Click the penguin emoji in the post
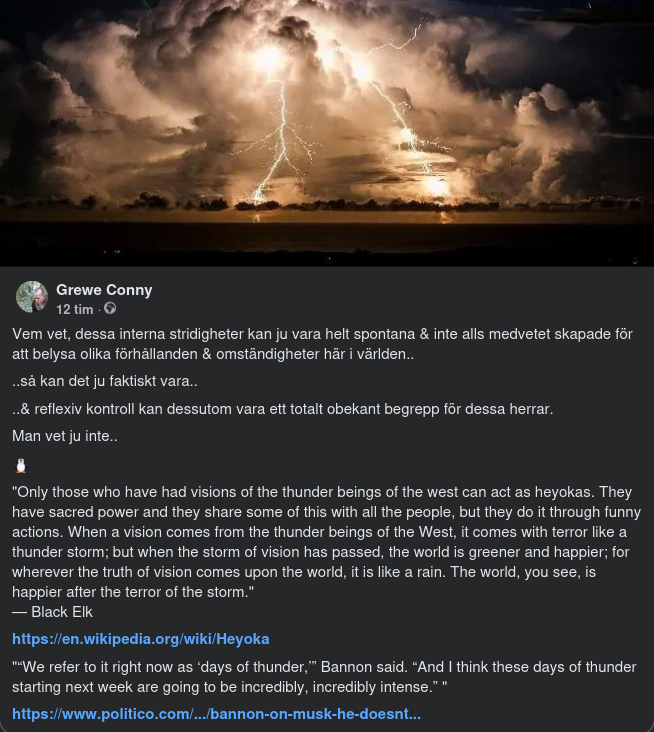The height and width of the screenshot is (732, 654). tap(21, 465)
